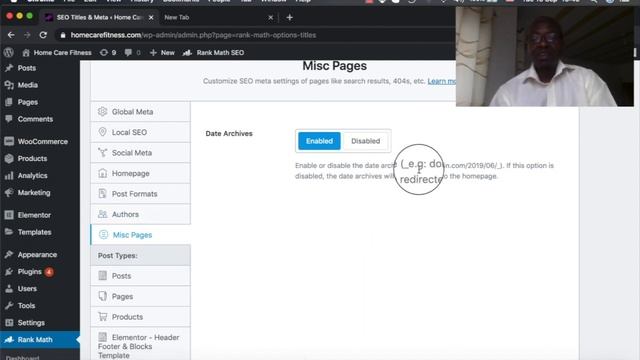The image size is (640, 360).
Task: Go to the Homepage settings tab
Action: click(140, 173)
